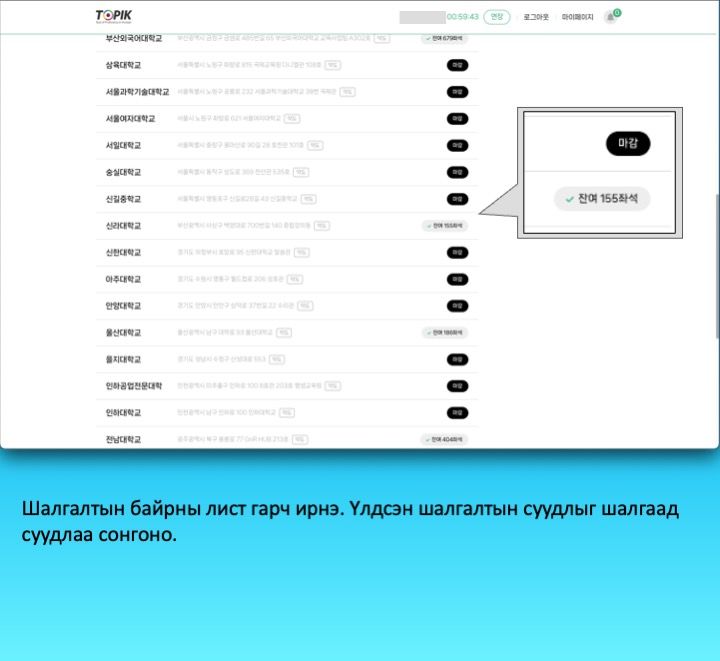
Task: Click the 마감 badge for 인하대학교
Action: pyautogui.click(x=457, y=412)
